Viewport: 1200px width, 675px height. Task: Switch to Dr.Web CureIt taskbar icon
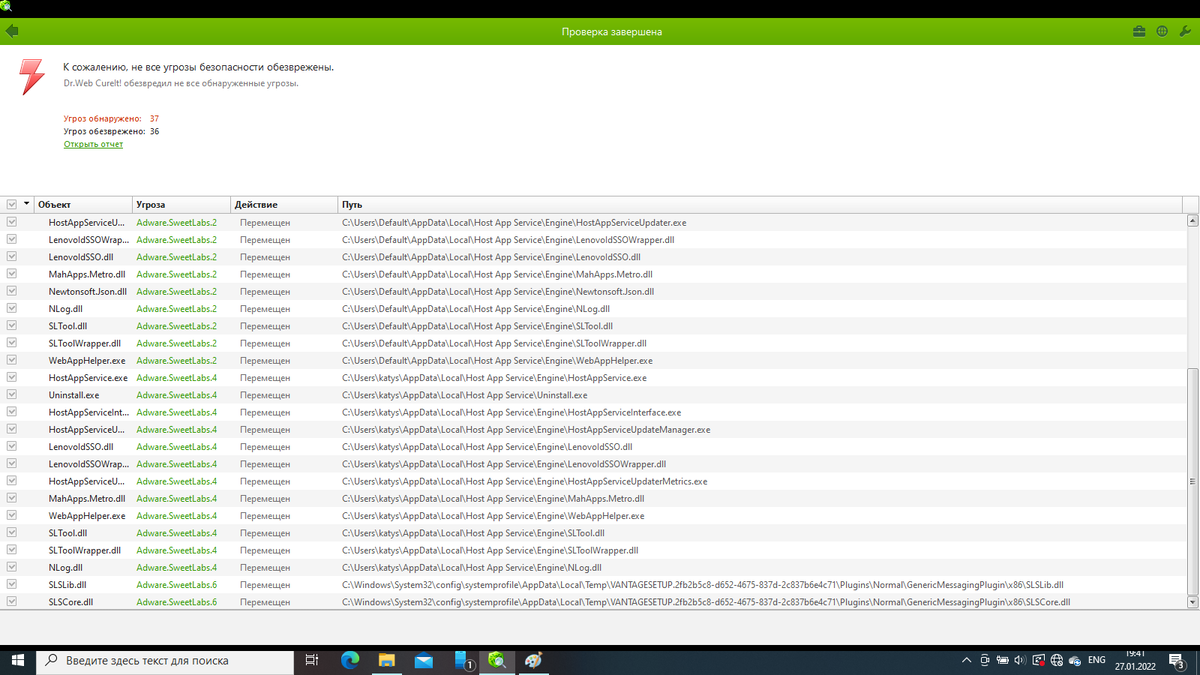coord(497,660)
